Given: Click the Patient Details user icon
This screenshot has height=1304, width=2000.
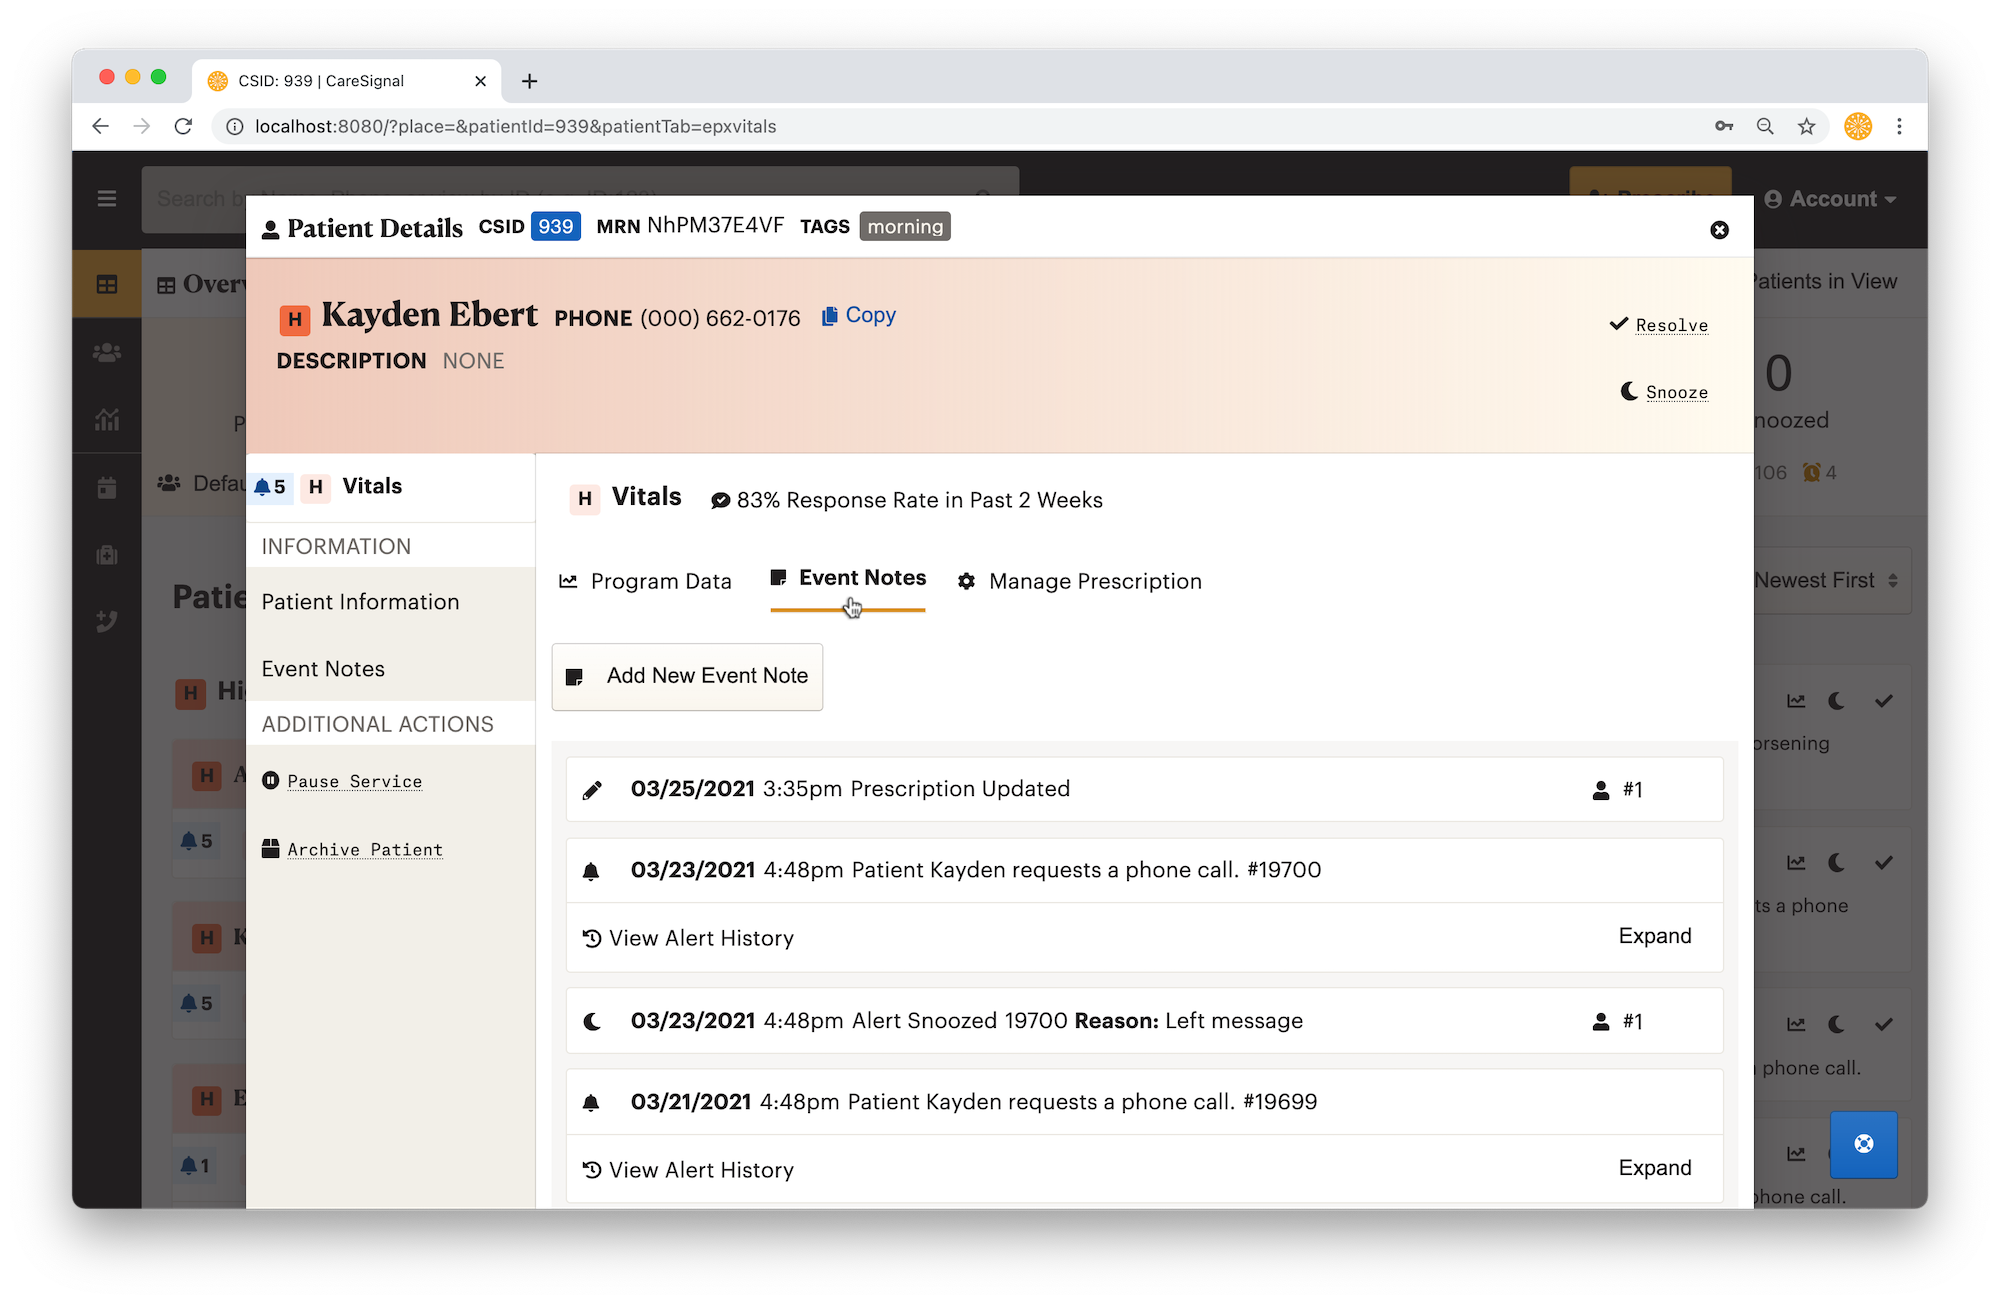Looking at the screenshot, I should [x=270, y=230].
